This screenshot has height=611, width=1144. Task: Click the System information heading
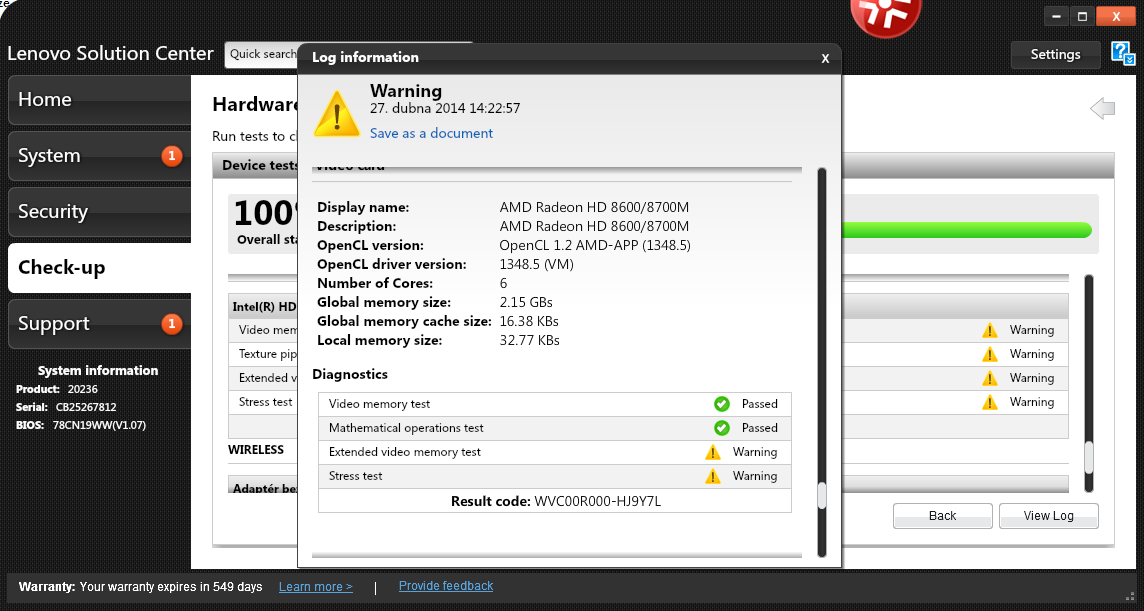(x=98, y=371)
